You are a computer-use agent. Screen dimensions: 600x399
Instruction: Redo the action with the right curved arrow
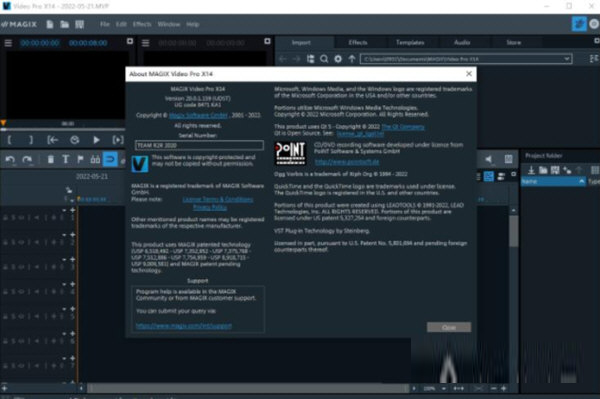coord(27,160)
